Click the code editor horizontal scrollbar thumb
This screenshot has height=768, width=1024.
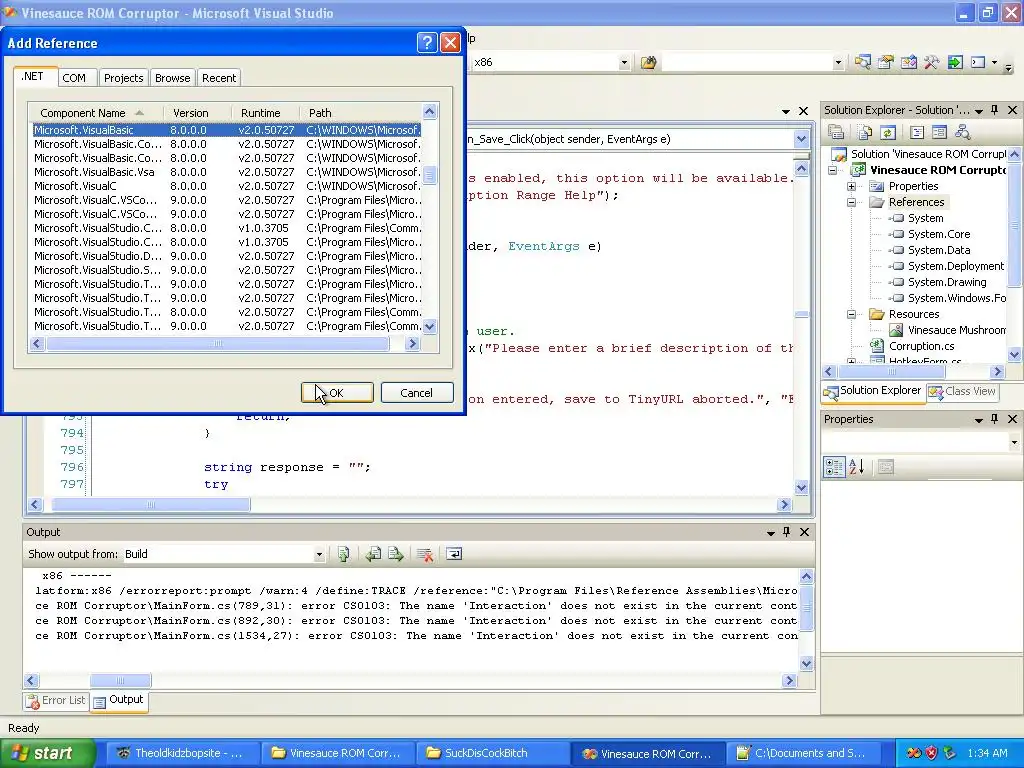151,505
